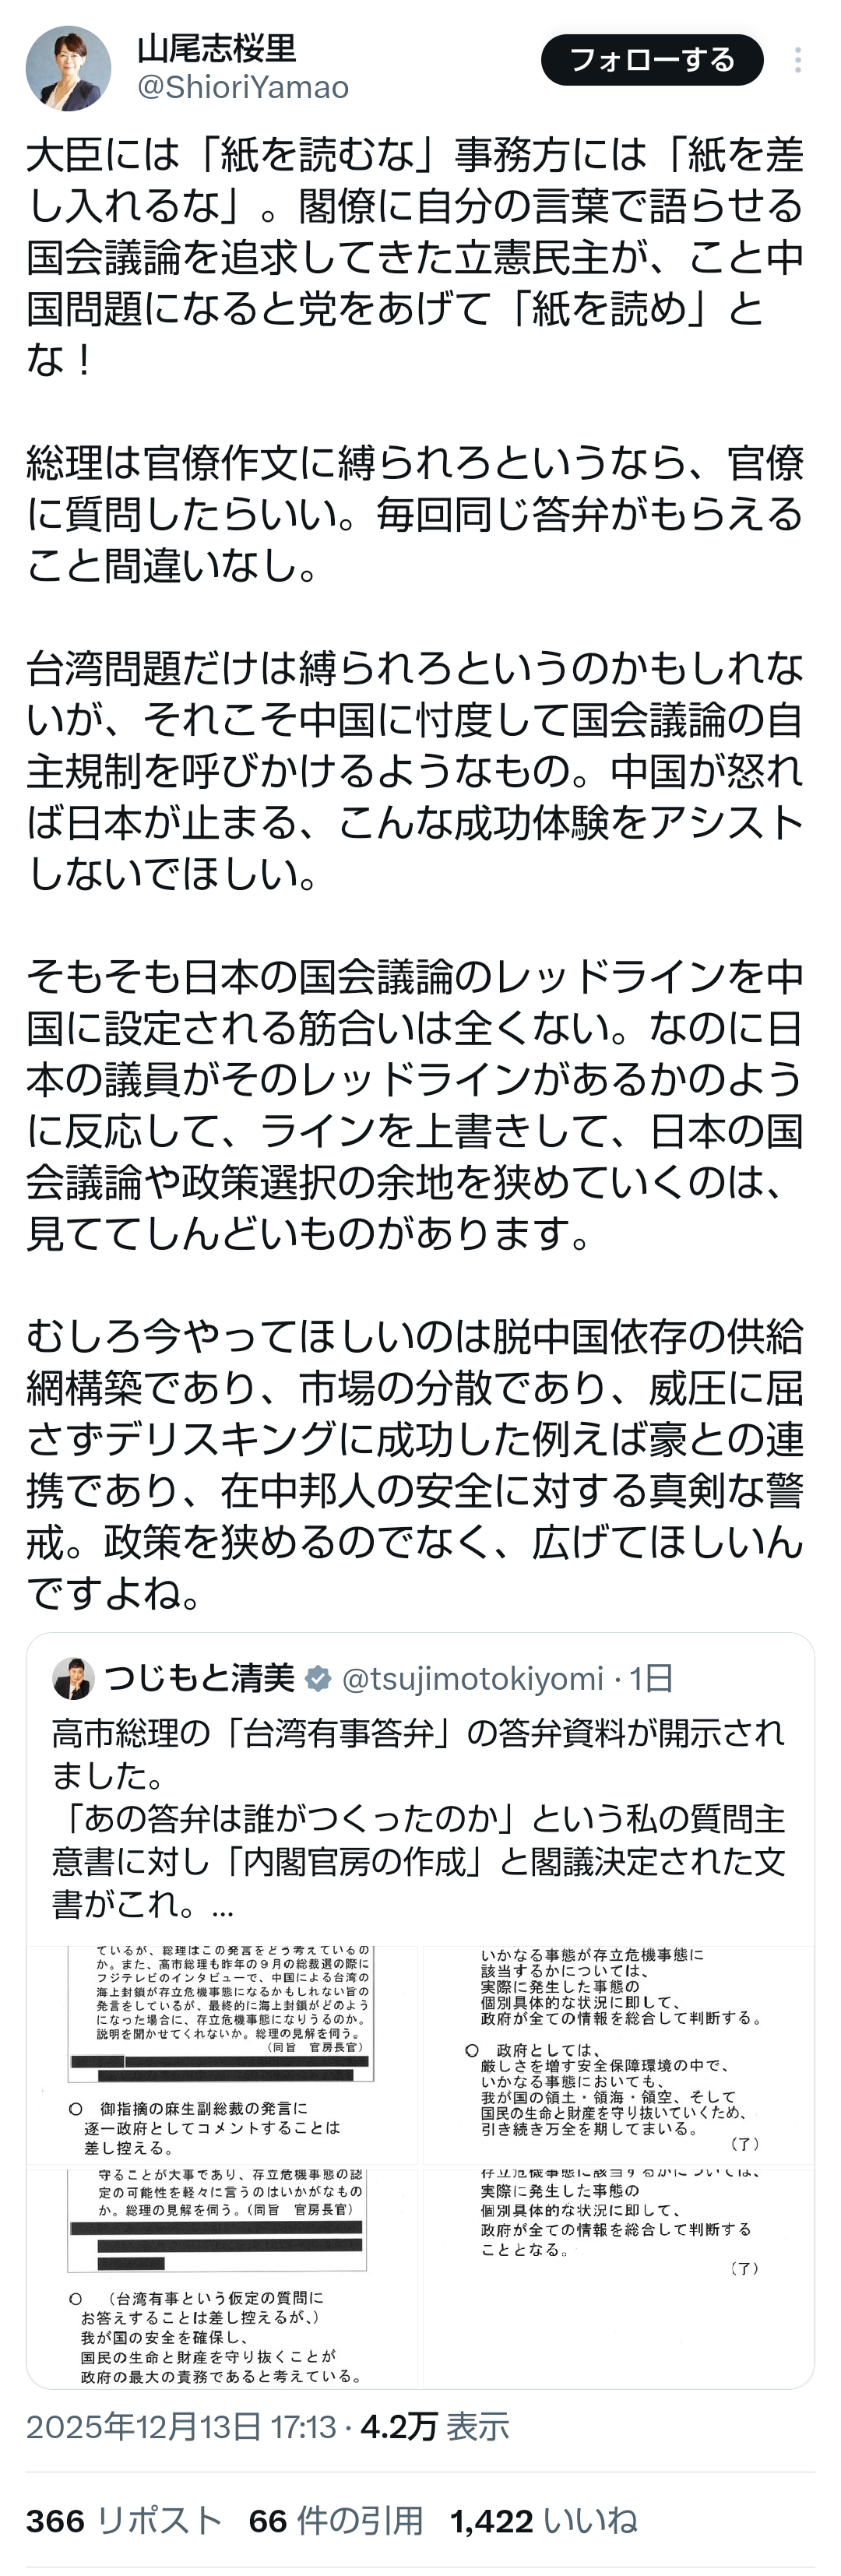841x2576 pixels.
Task: Show the 366 リポスト list
Action: (x=124, y=2521)
